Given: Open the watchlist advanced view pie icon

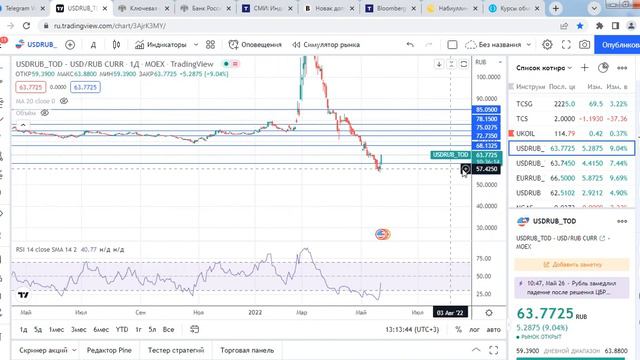Looking at the screenshot, I should (x=603, y=68).
